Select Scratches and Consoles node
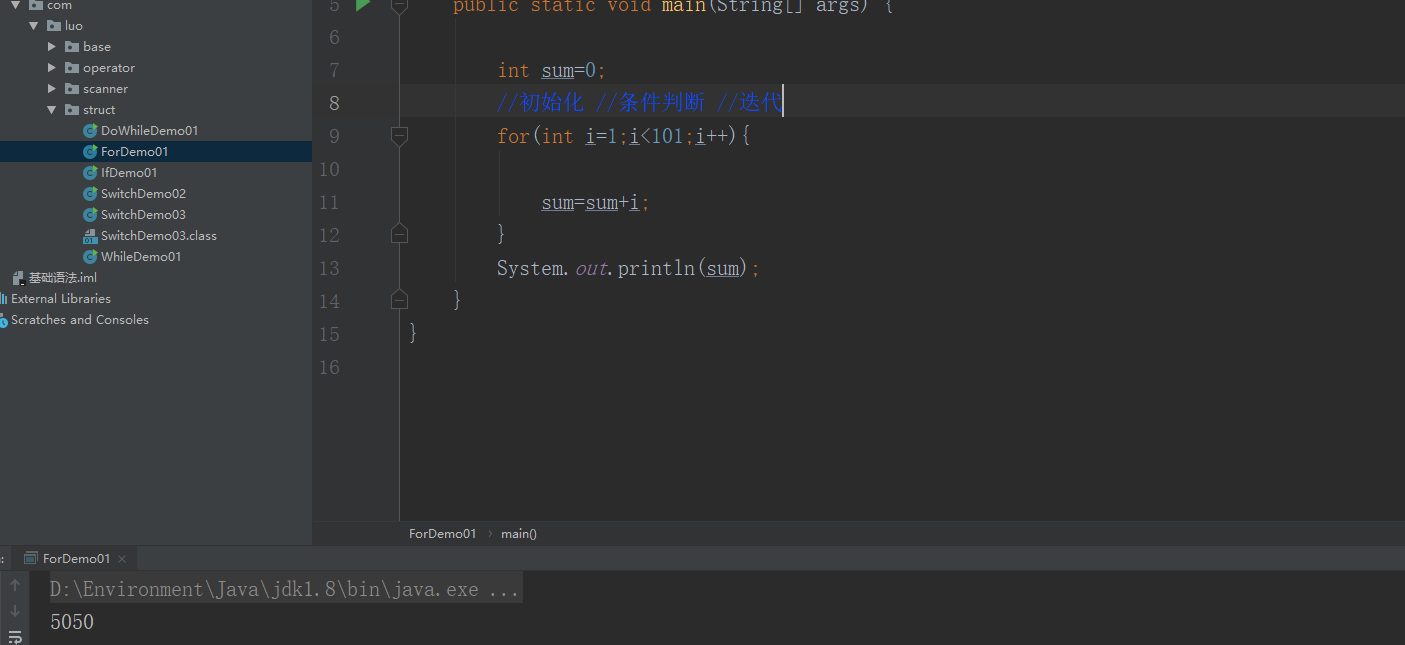Screen dimensions: 1405x645 156,320
